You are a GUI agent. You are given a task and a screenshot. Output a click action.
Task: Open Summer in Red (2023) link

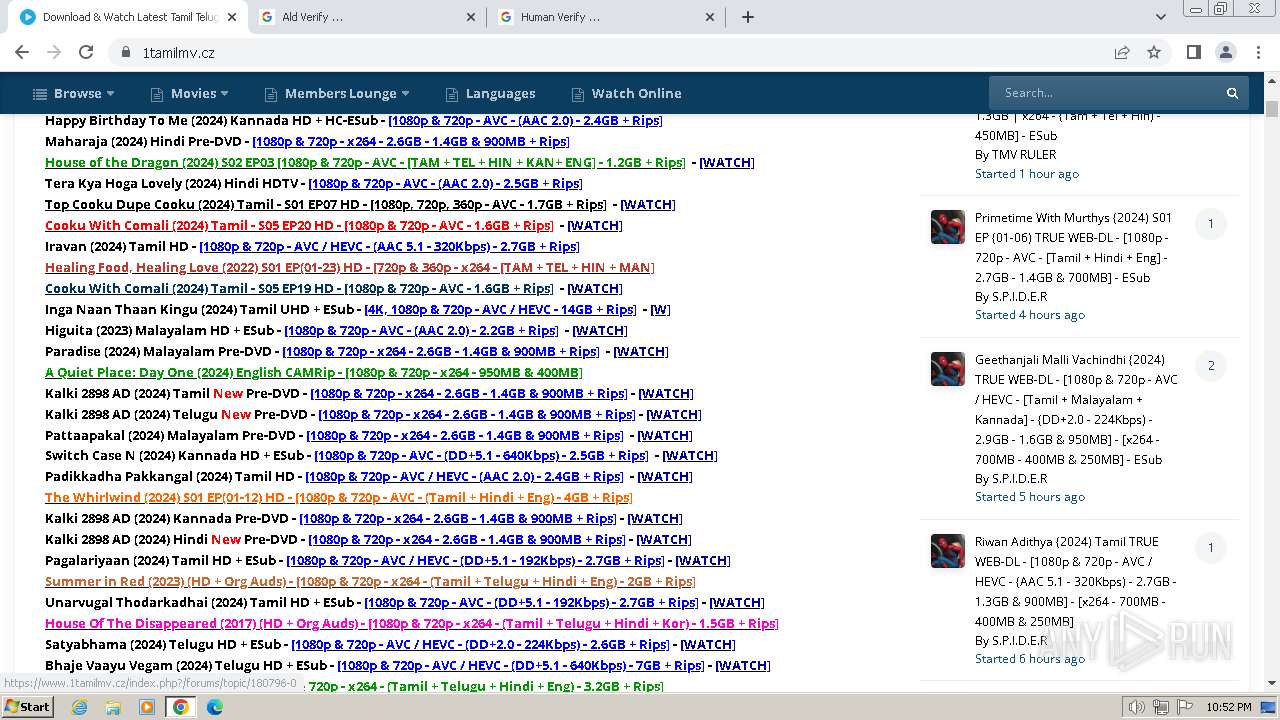coord(370,581)
